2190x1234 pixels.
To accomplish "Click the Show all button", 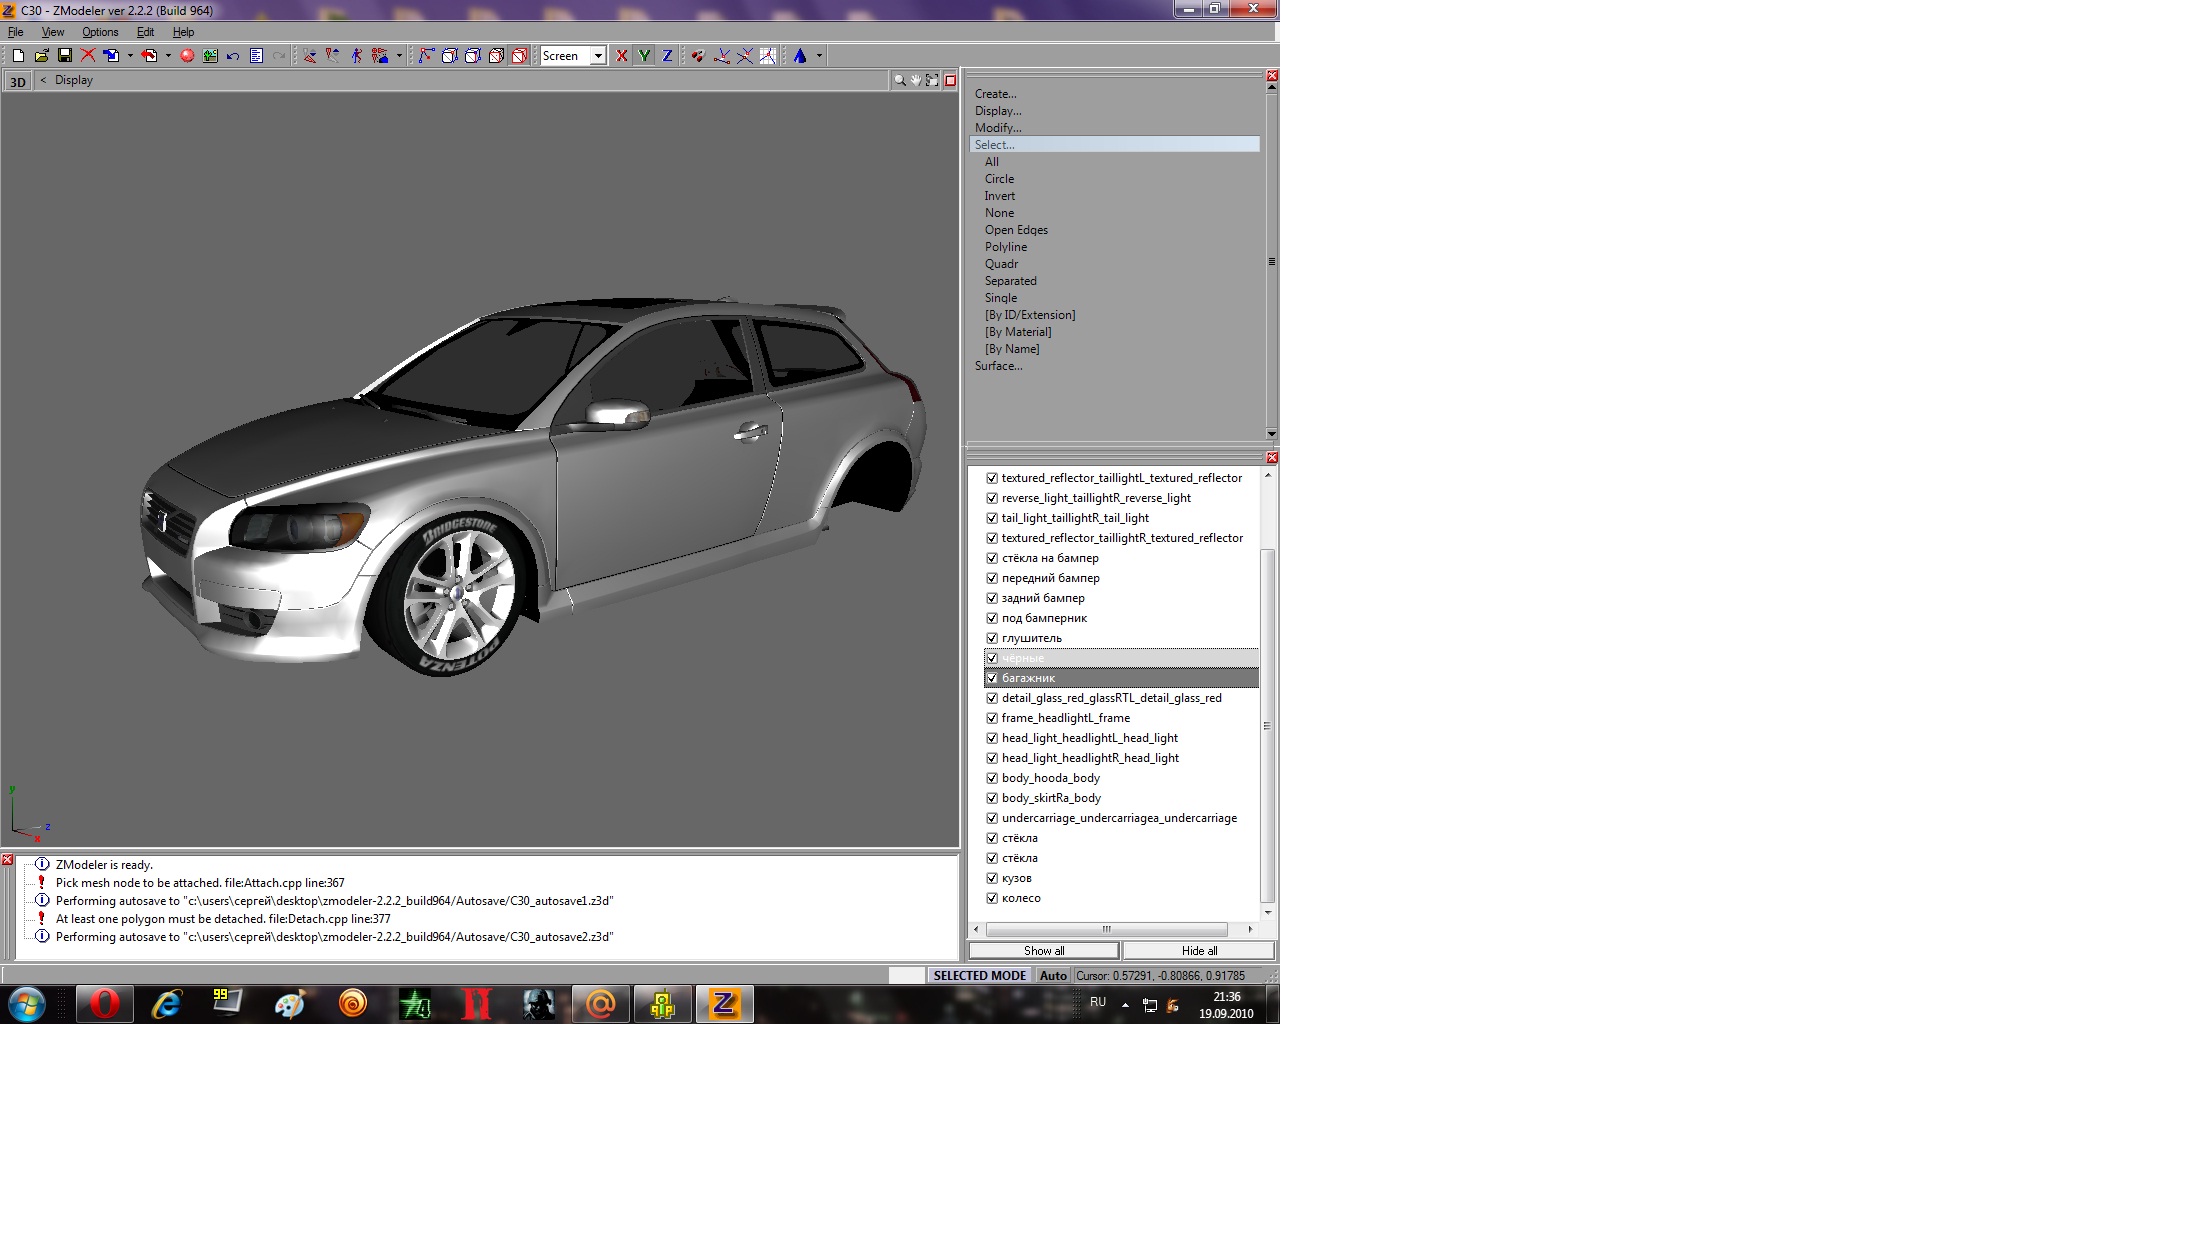I will coord(1043,951).
